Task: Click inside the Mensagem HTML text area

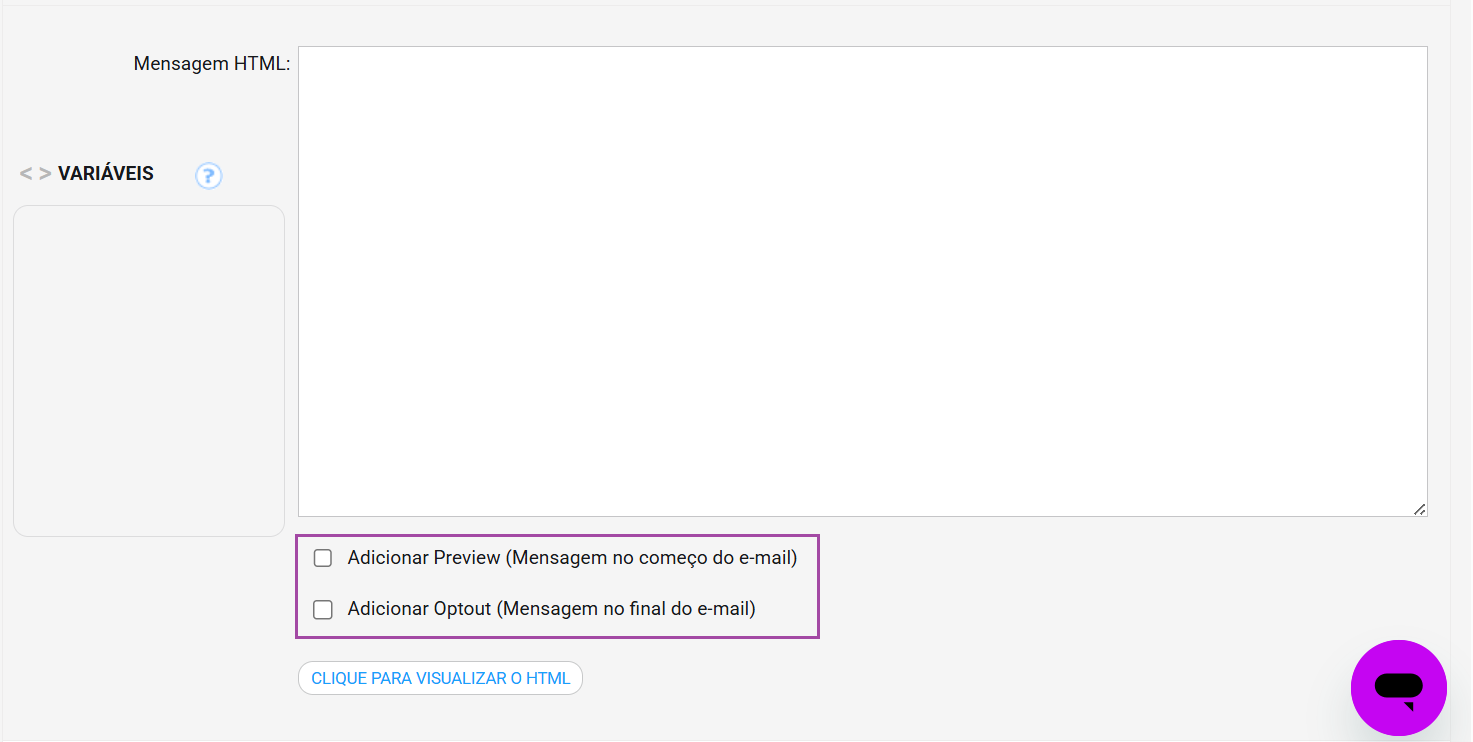Action: (862, 281)
